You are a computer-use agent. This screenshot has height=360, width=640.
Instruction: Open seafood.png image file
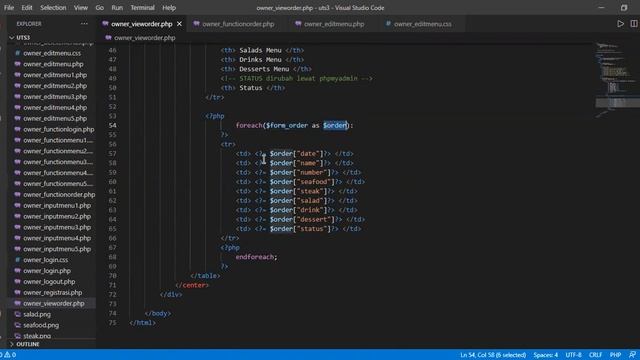tap(41, 325)
